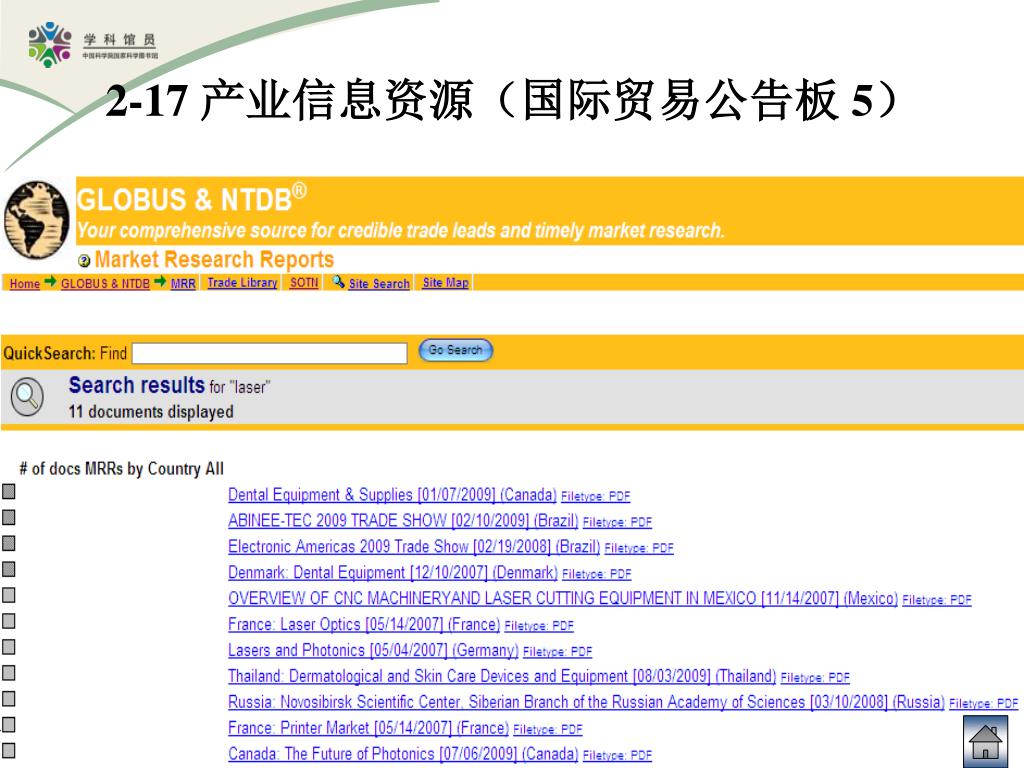Click the Go Search button
Viewport: 1024px width, 768px height.
(x=455, y=350)
